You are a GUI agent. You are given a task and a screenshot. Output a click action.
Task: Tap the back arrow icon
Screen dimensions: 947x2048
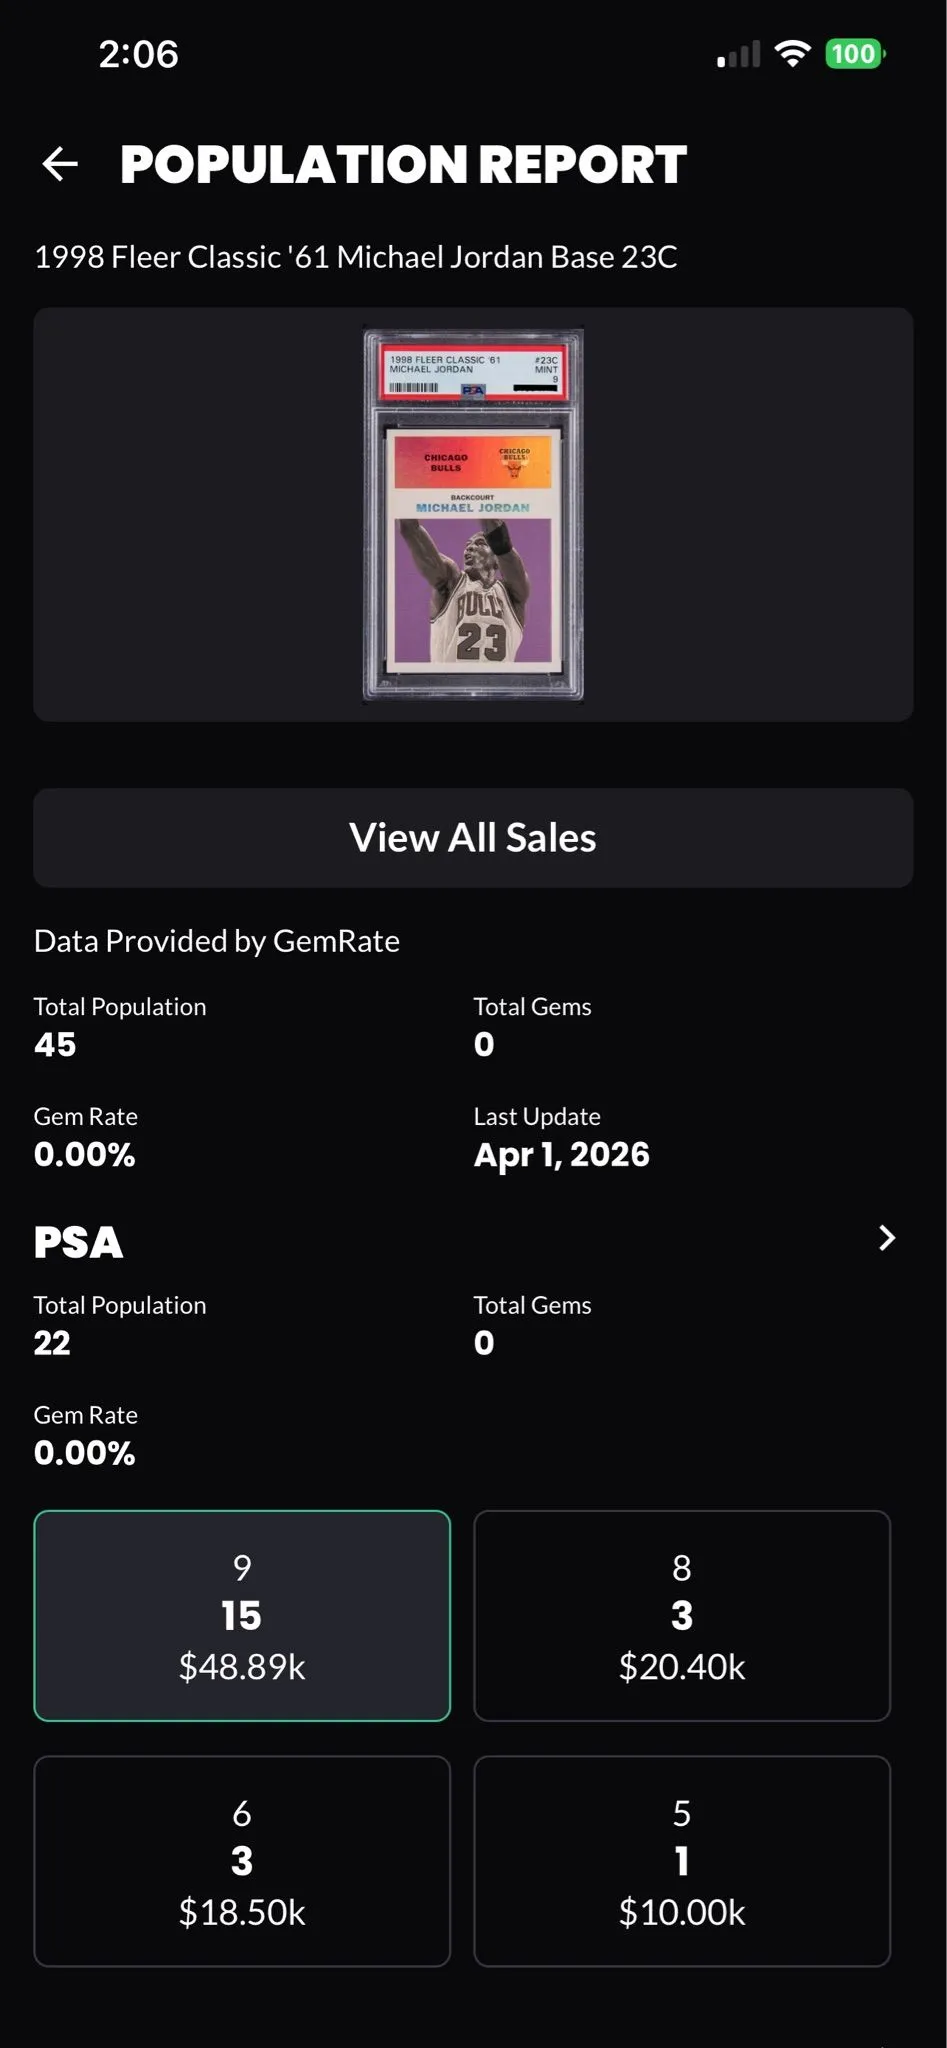(x=60, y=164)
